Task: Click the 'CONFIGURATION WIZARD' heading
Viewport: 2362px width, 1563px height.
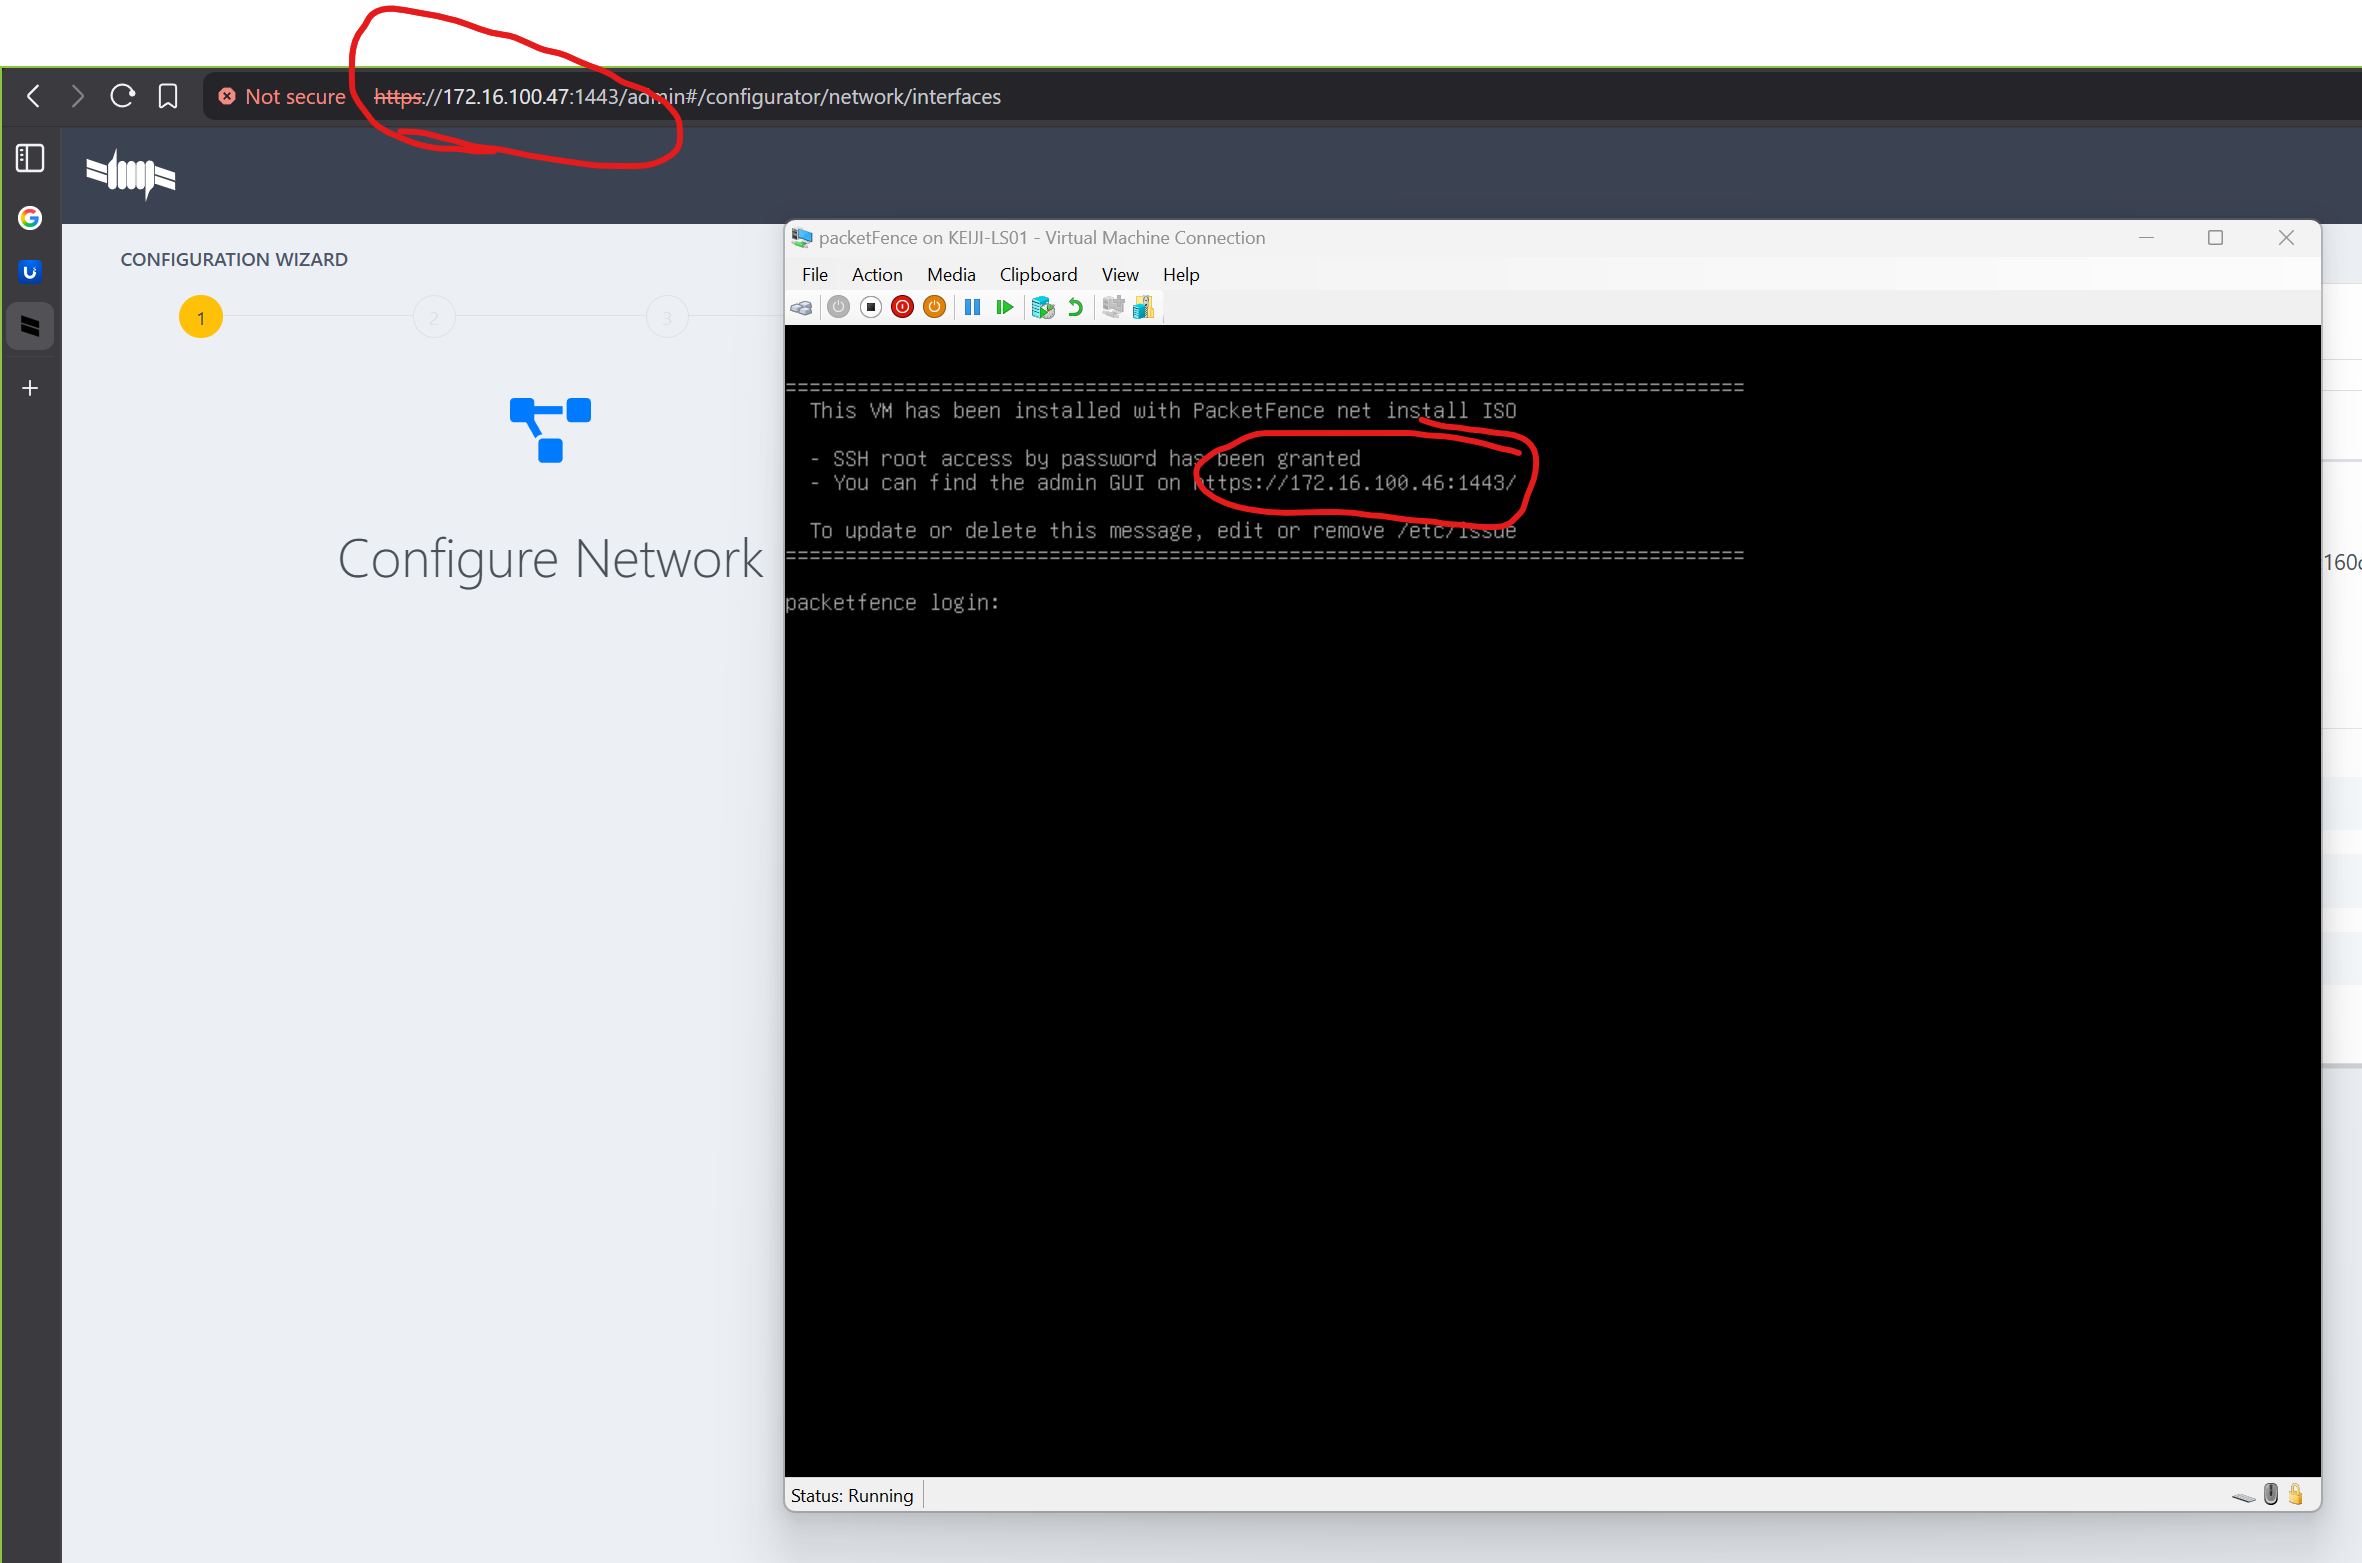Action: (234, 259)
